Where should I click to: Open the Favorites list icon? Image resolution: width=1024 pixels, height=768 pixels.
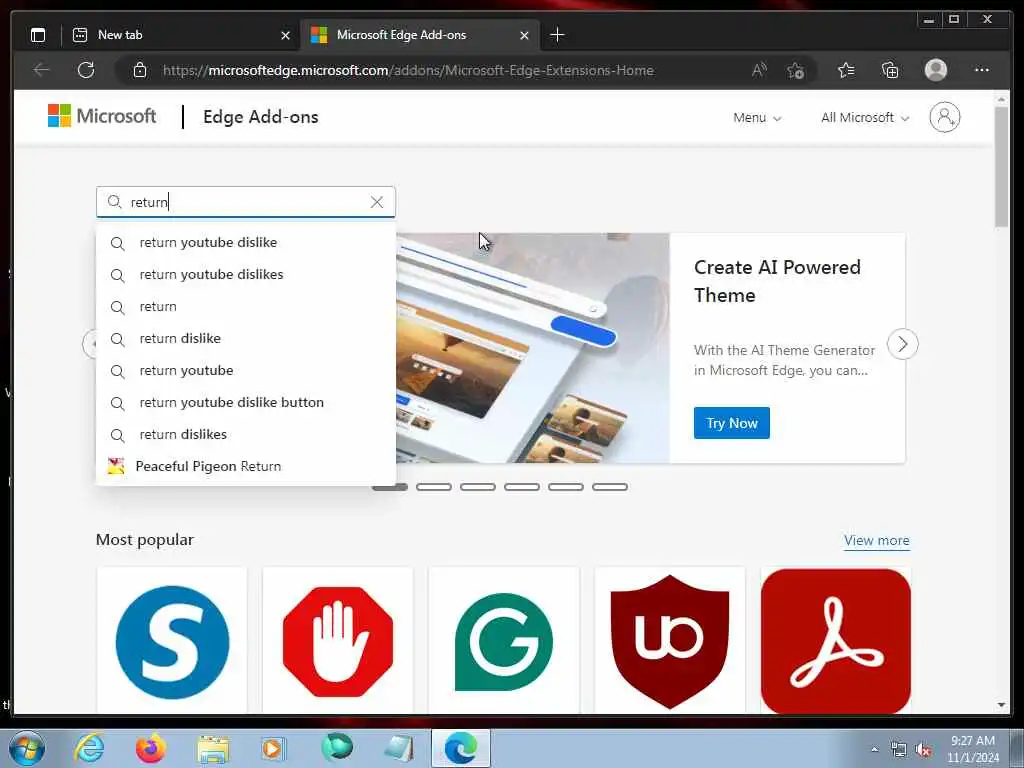pyautogui.click(x=846, y=70)
